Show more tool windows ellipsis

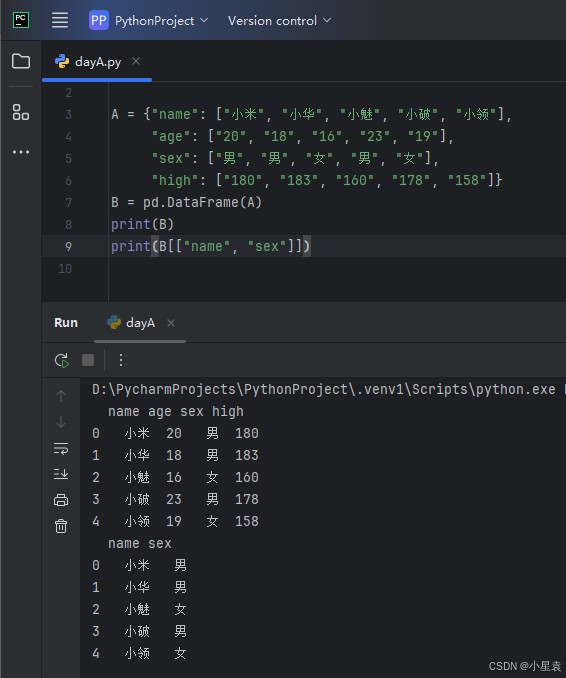(x=21, y=152)
